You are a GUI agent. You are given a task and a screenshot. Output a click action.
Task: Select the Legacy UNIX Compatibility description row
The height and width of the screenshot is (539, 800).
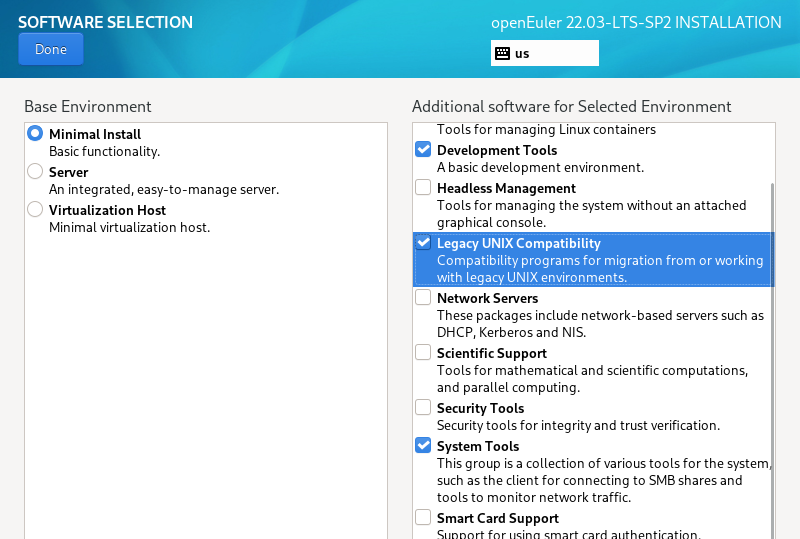(599, 269)
